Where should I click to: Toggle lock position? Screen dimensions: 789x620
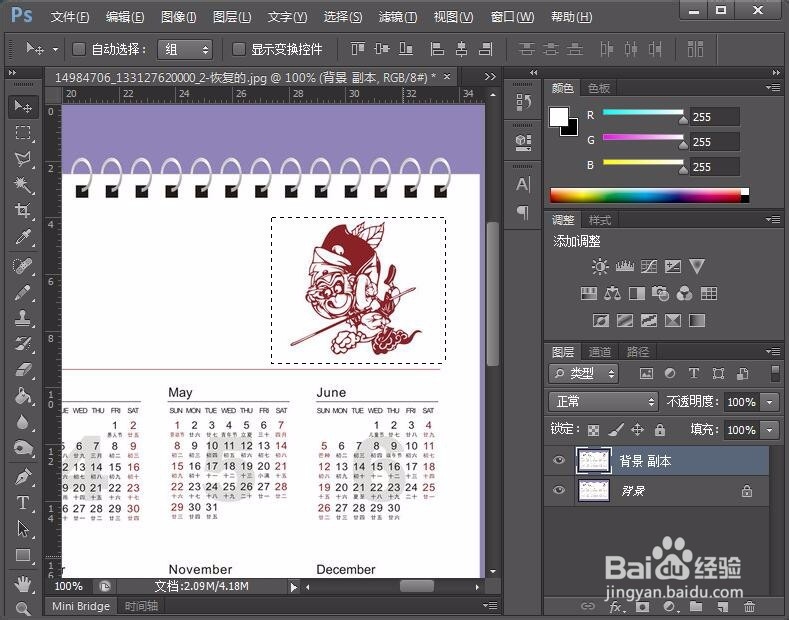[x=638, y=429]
